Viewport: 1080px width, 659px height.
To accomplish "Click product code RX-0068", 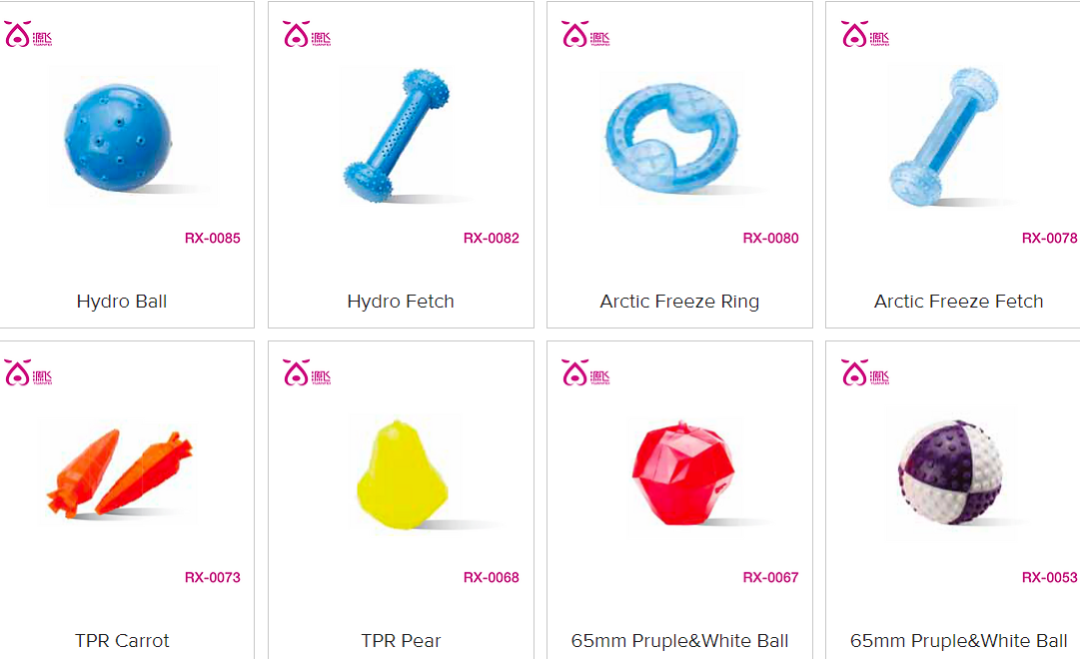I will point(491,578).
